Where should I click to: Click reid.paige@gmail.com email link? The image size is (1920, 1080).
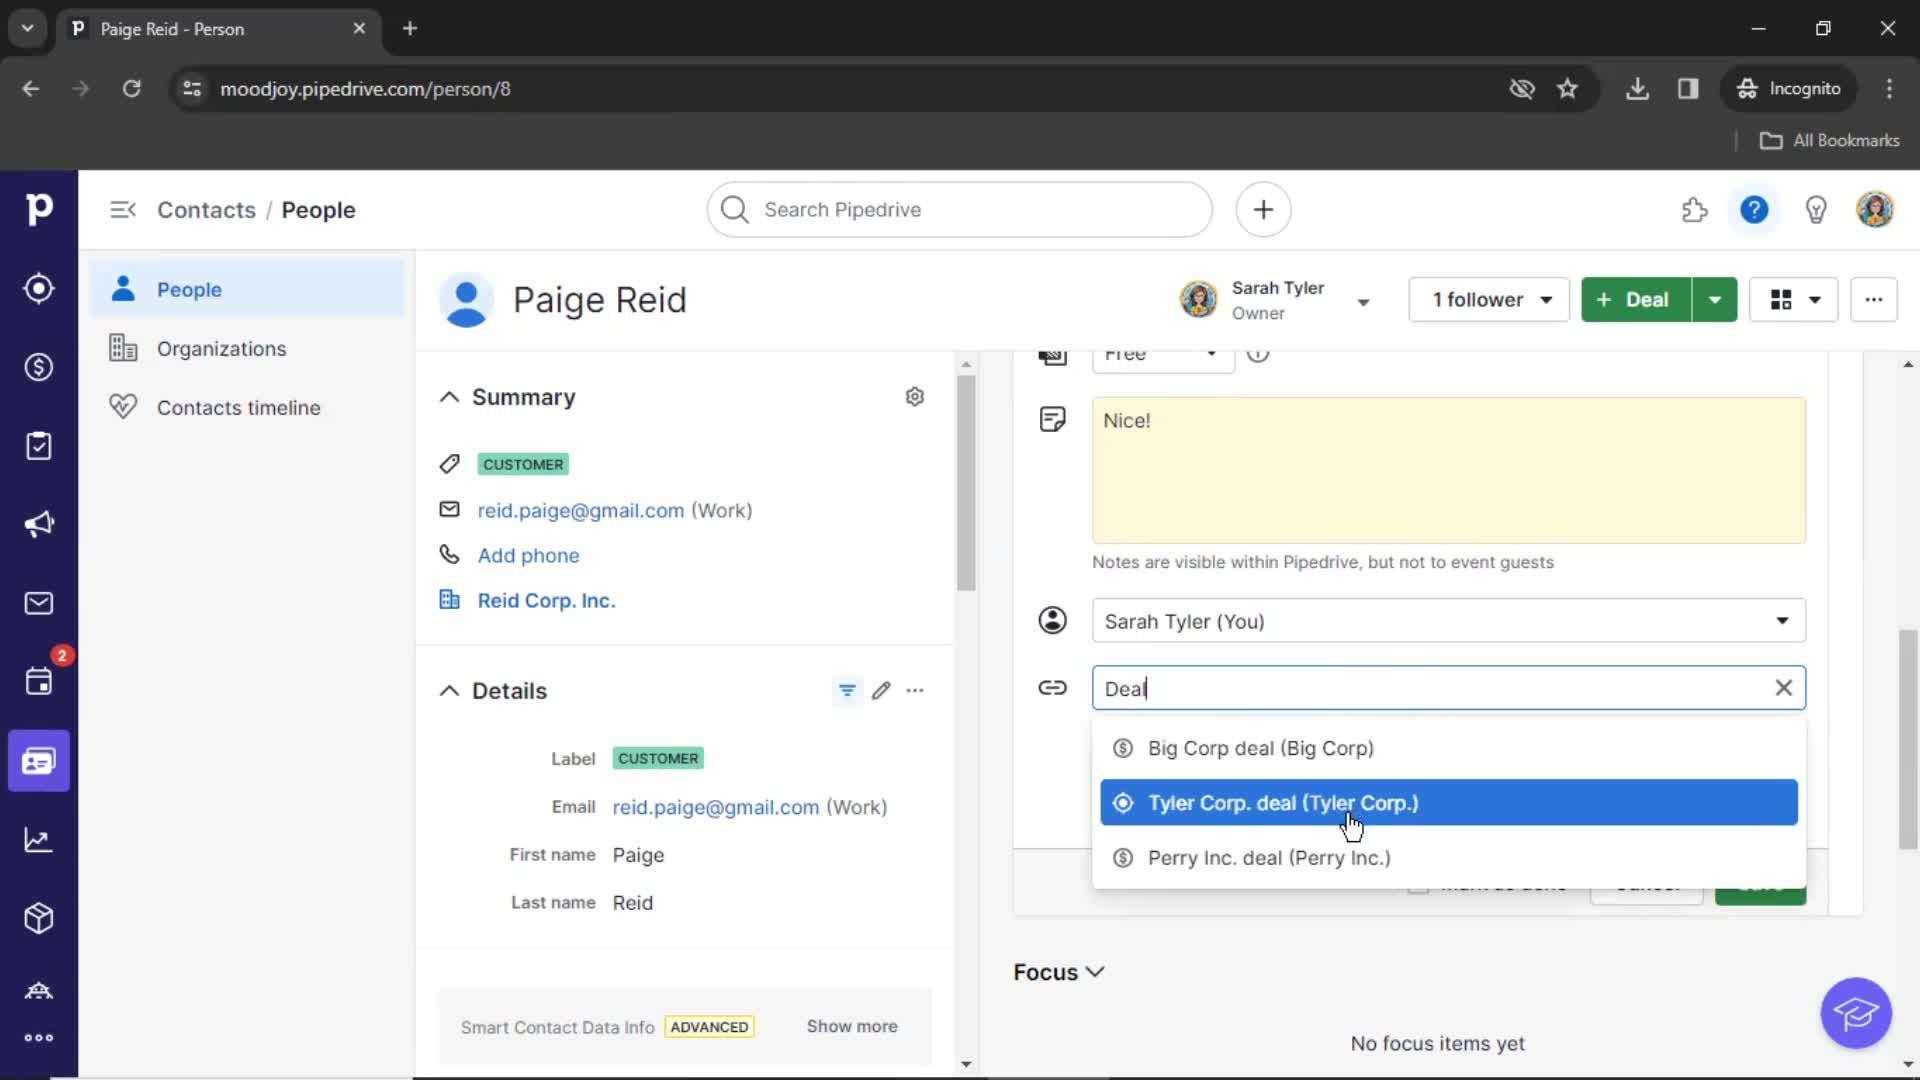tap(580, 509)
